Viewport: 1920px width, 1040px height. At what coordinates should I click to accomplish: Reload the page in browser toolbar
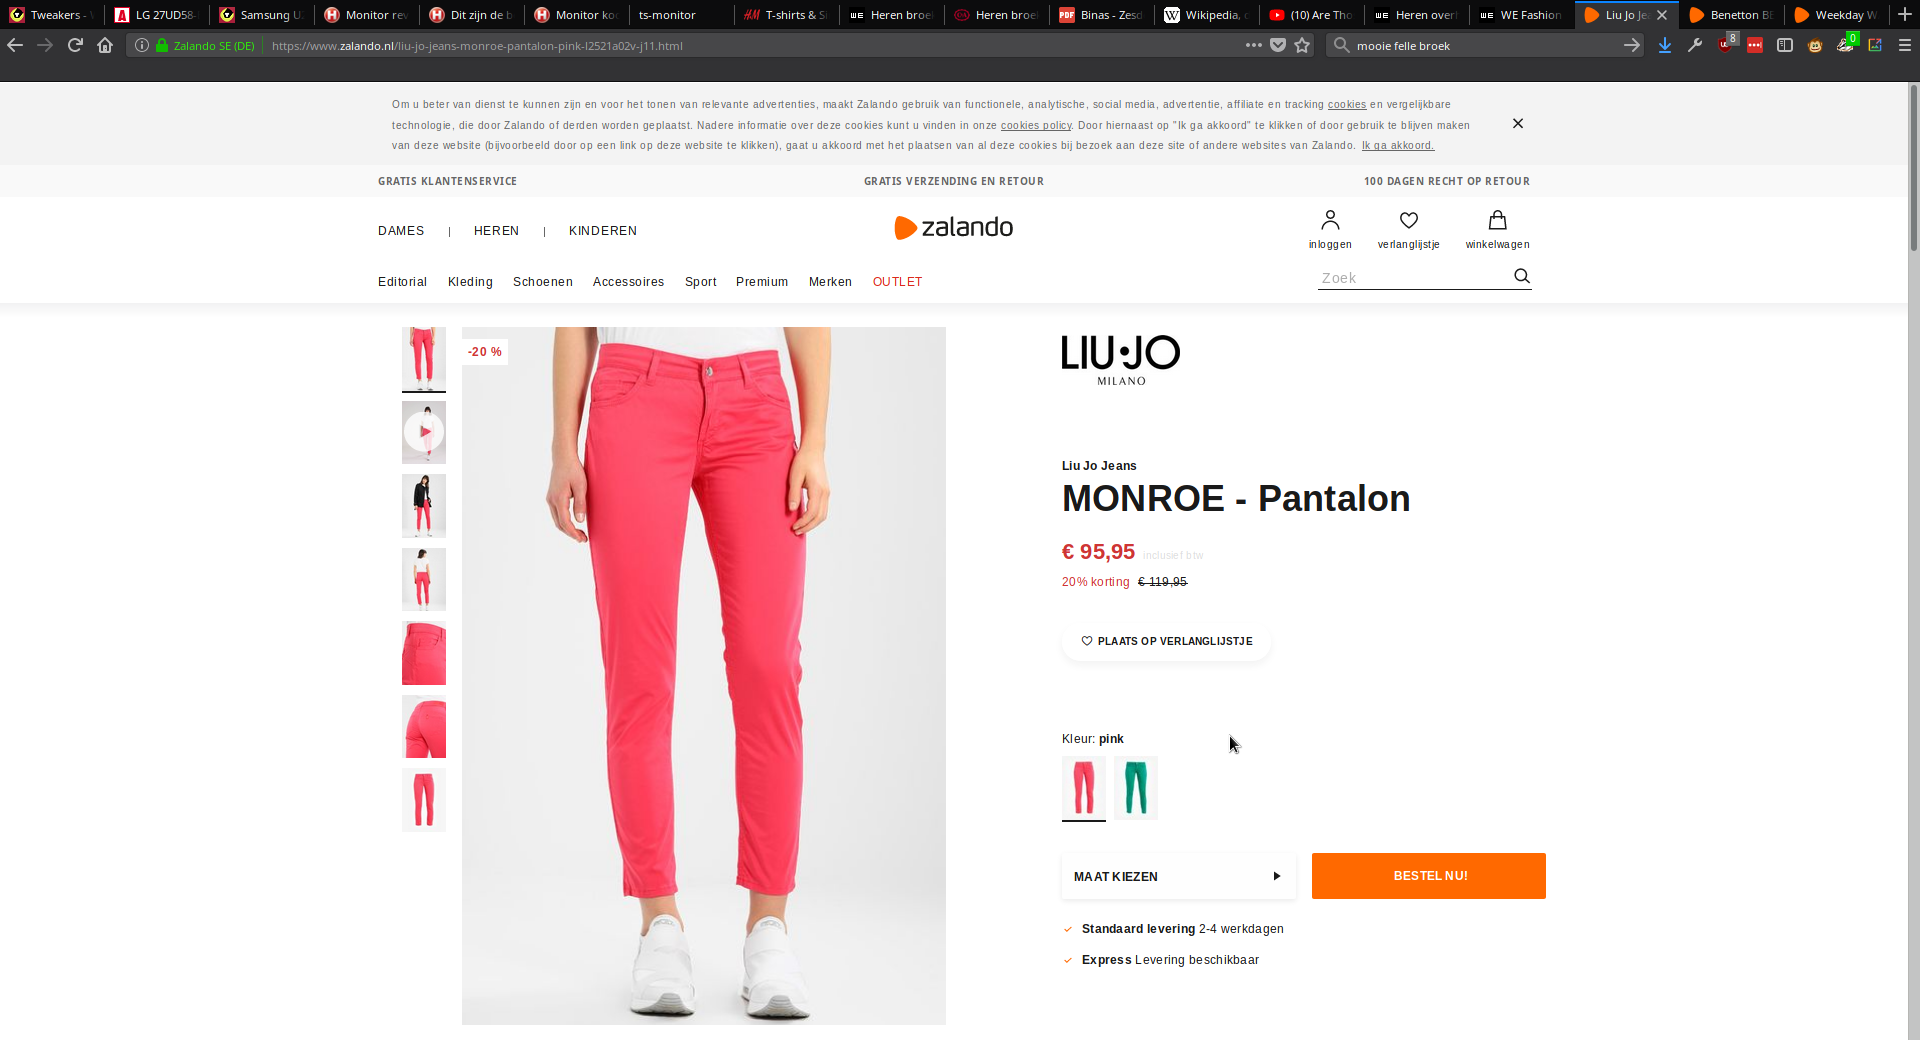75,45
